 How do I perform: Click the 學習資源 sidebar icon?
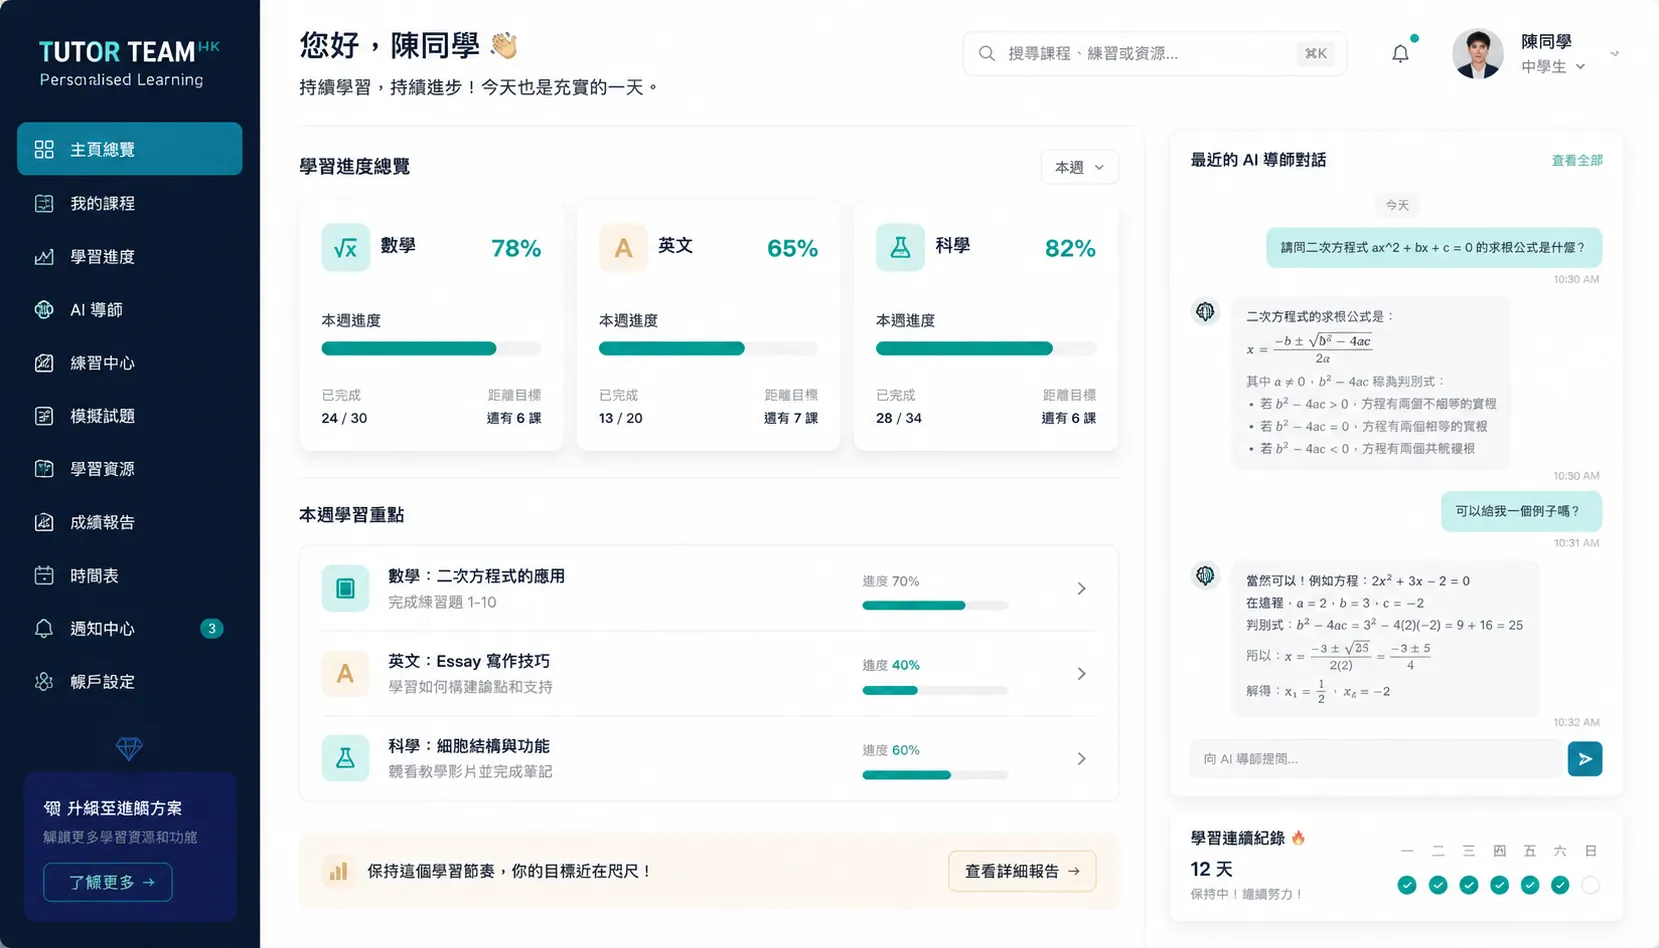(44, 469)
